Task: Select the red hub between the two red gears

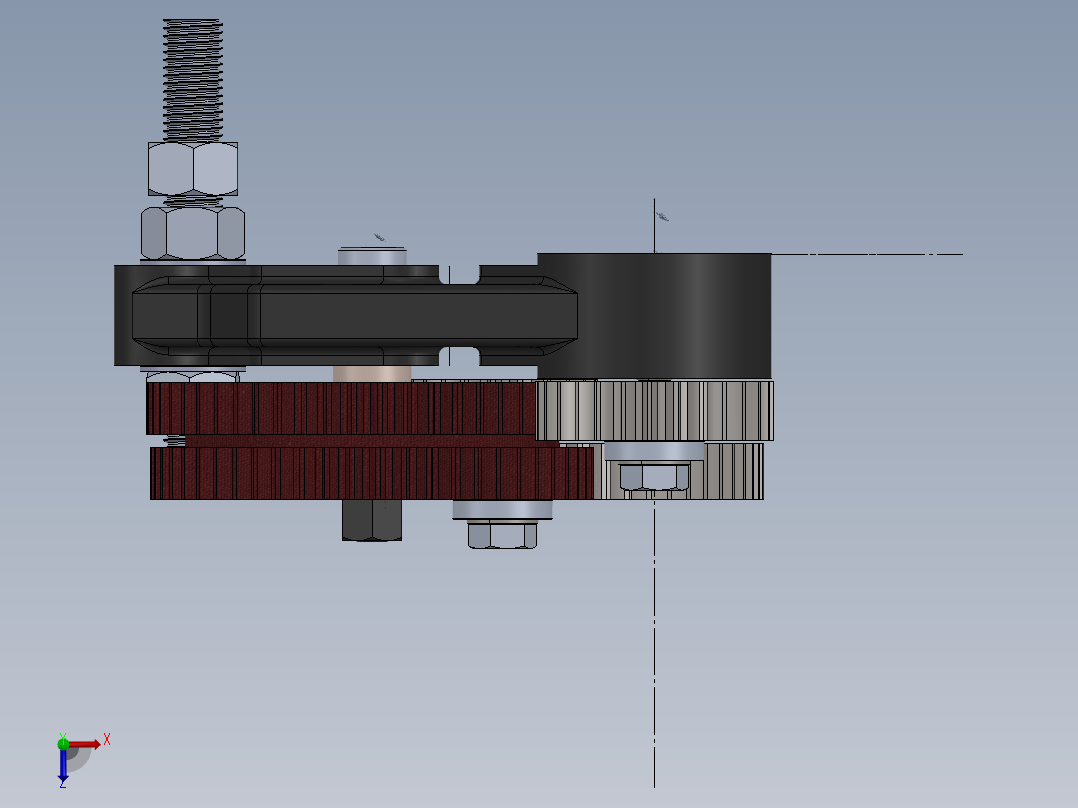Action: tap(371, 441)
